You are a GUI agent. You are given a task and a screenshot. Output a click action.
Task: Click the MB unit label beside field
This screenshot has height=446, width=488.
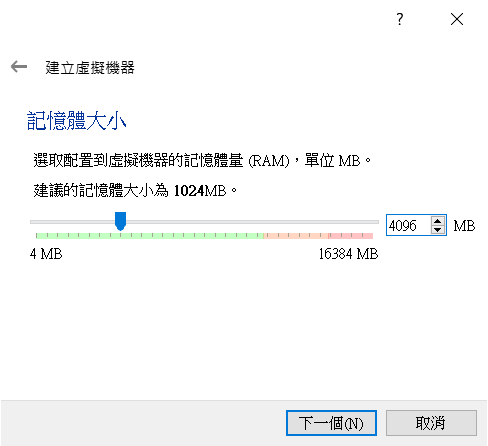pyautogui.click(x=464, y=226)
